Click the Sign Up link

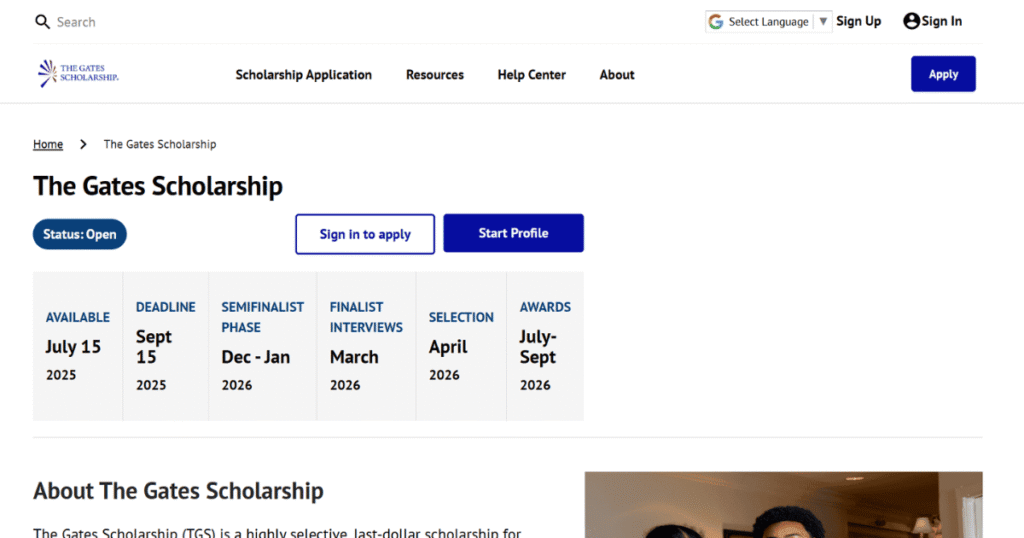[x=858, y=21]
